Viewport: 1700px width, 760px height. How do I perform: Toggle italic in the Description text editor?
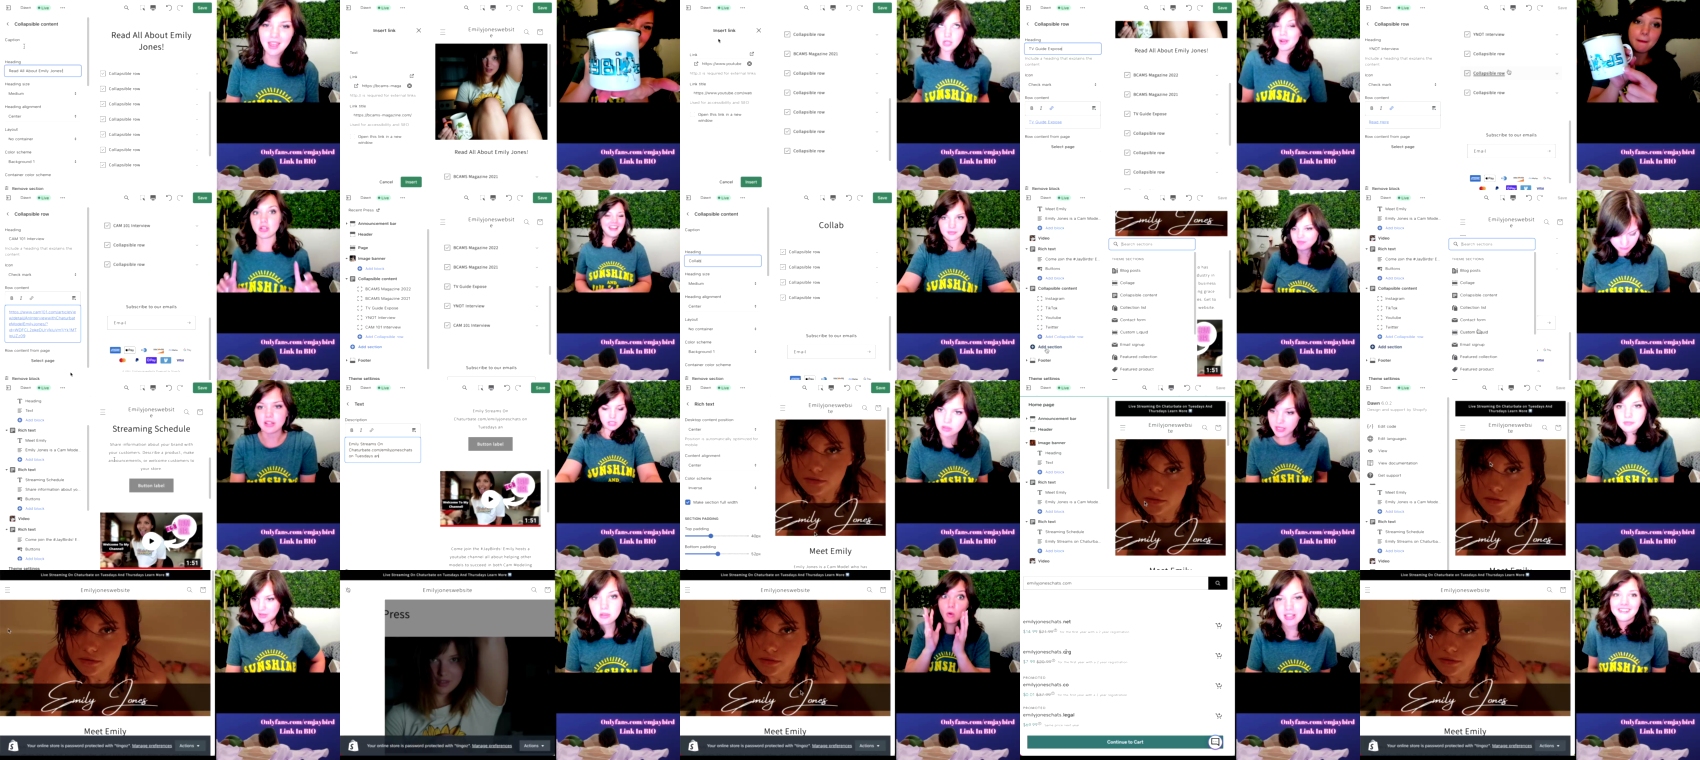(361, 430)
